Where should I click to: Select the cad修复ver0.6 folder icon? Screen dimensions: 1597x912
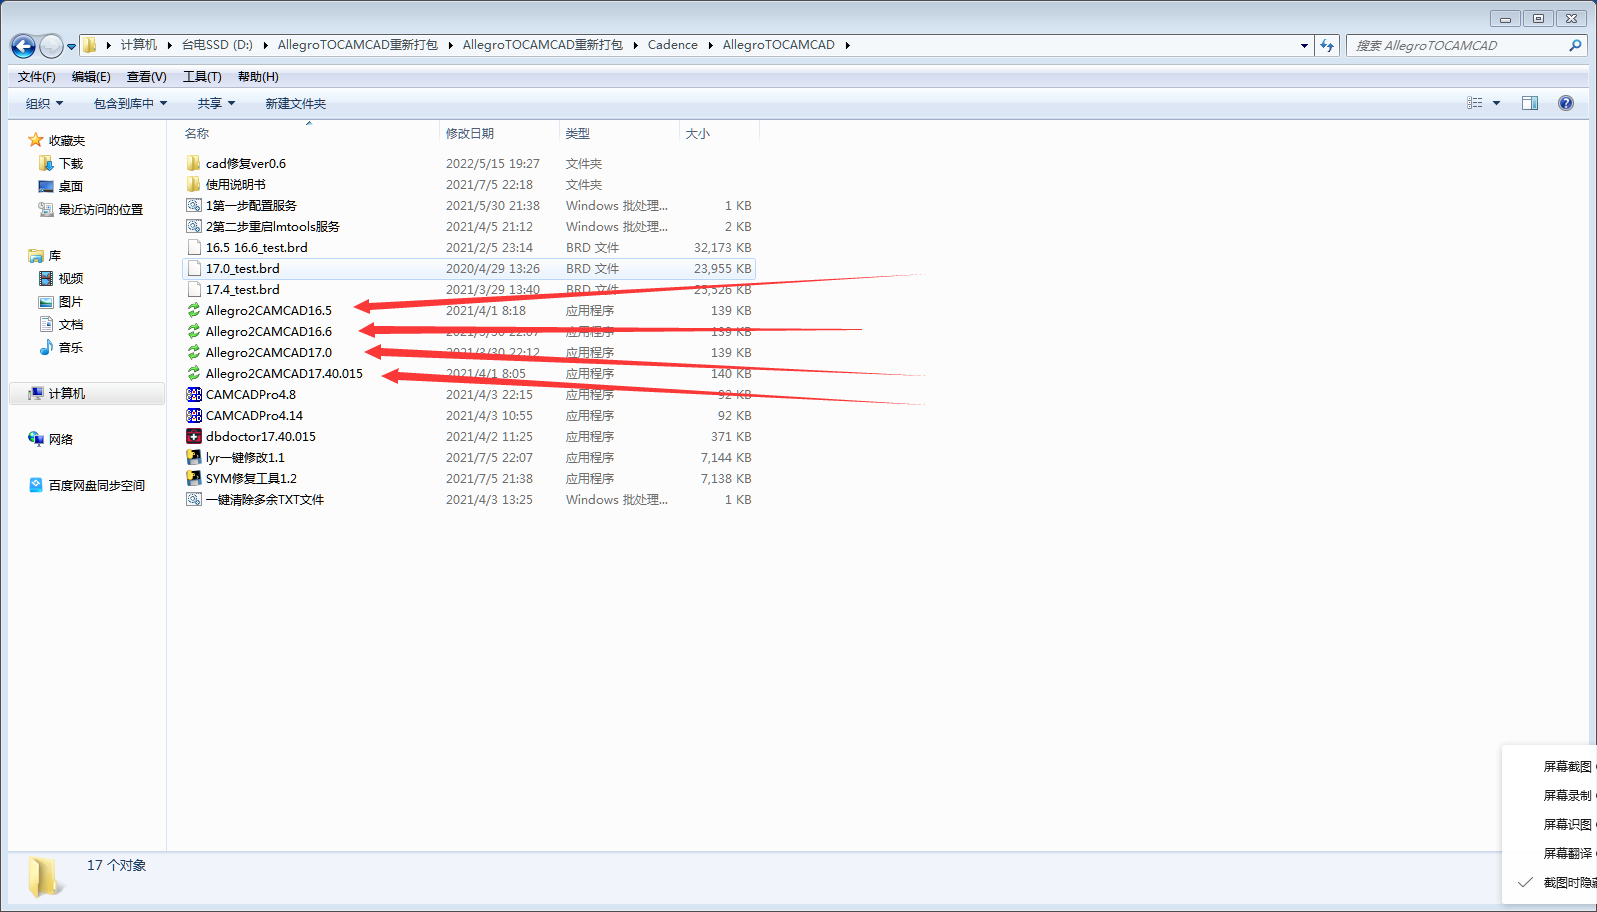click(x=194, y=163)
